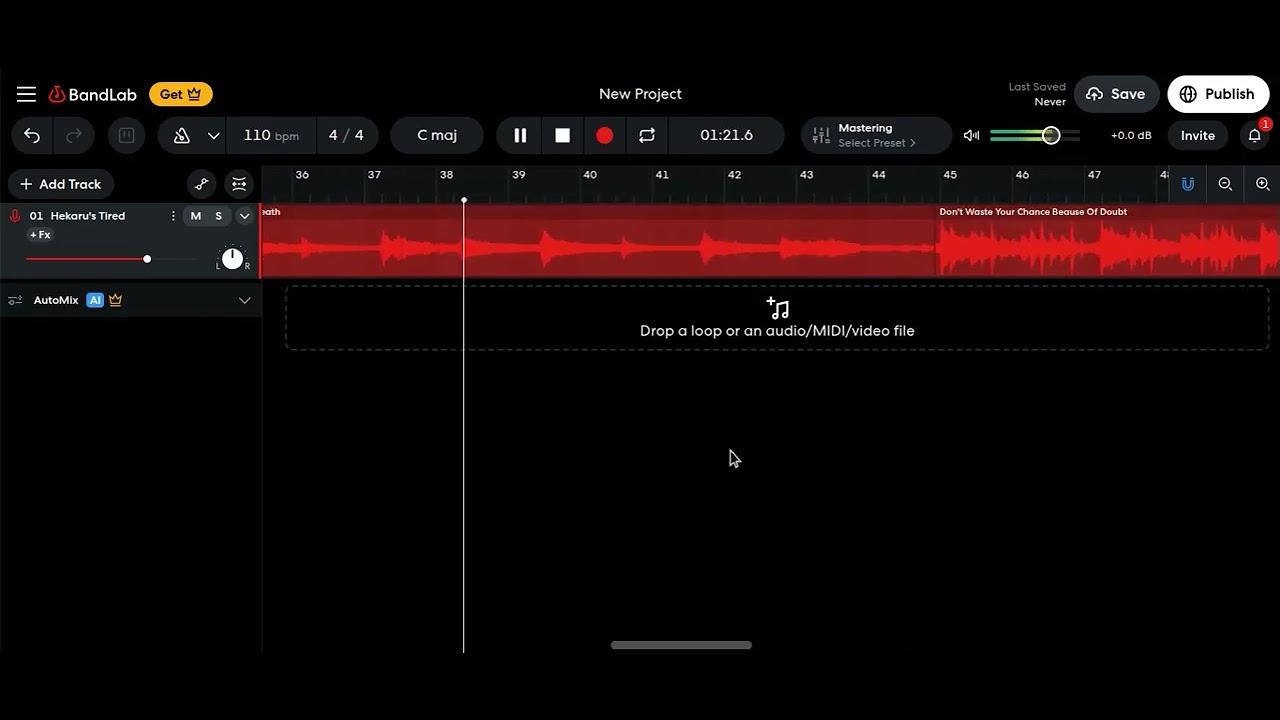This screenshot has height=720, width=1280.
Task: Click the 01:21.6 time display
Action: pyautogui.click(x=727, y=135)
